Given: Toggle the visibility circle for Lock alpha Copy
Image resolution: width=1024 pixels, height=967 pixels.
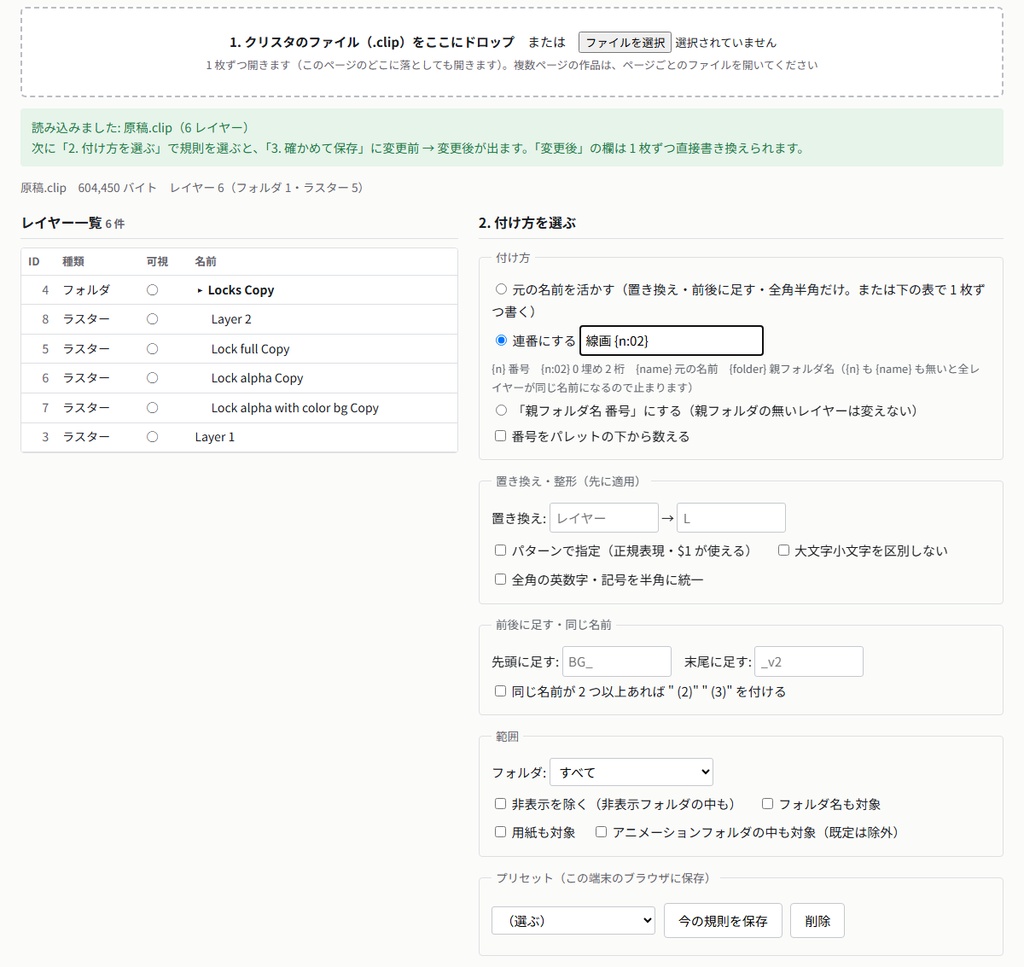Looking at the screenshot, I should [152, 378].
